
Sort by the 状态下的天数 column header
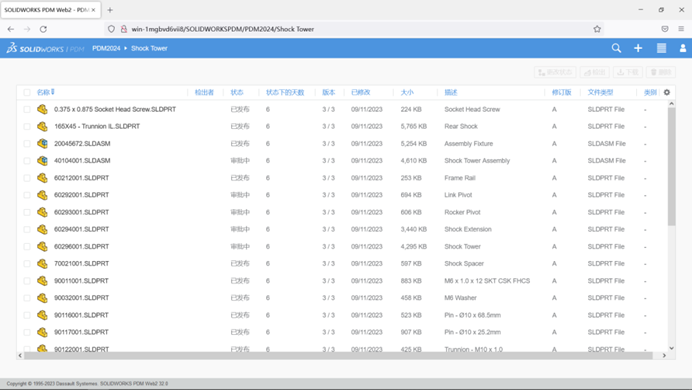pyautogui.click(x=285, y=92)
